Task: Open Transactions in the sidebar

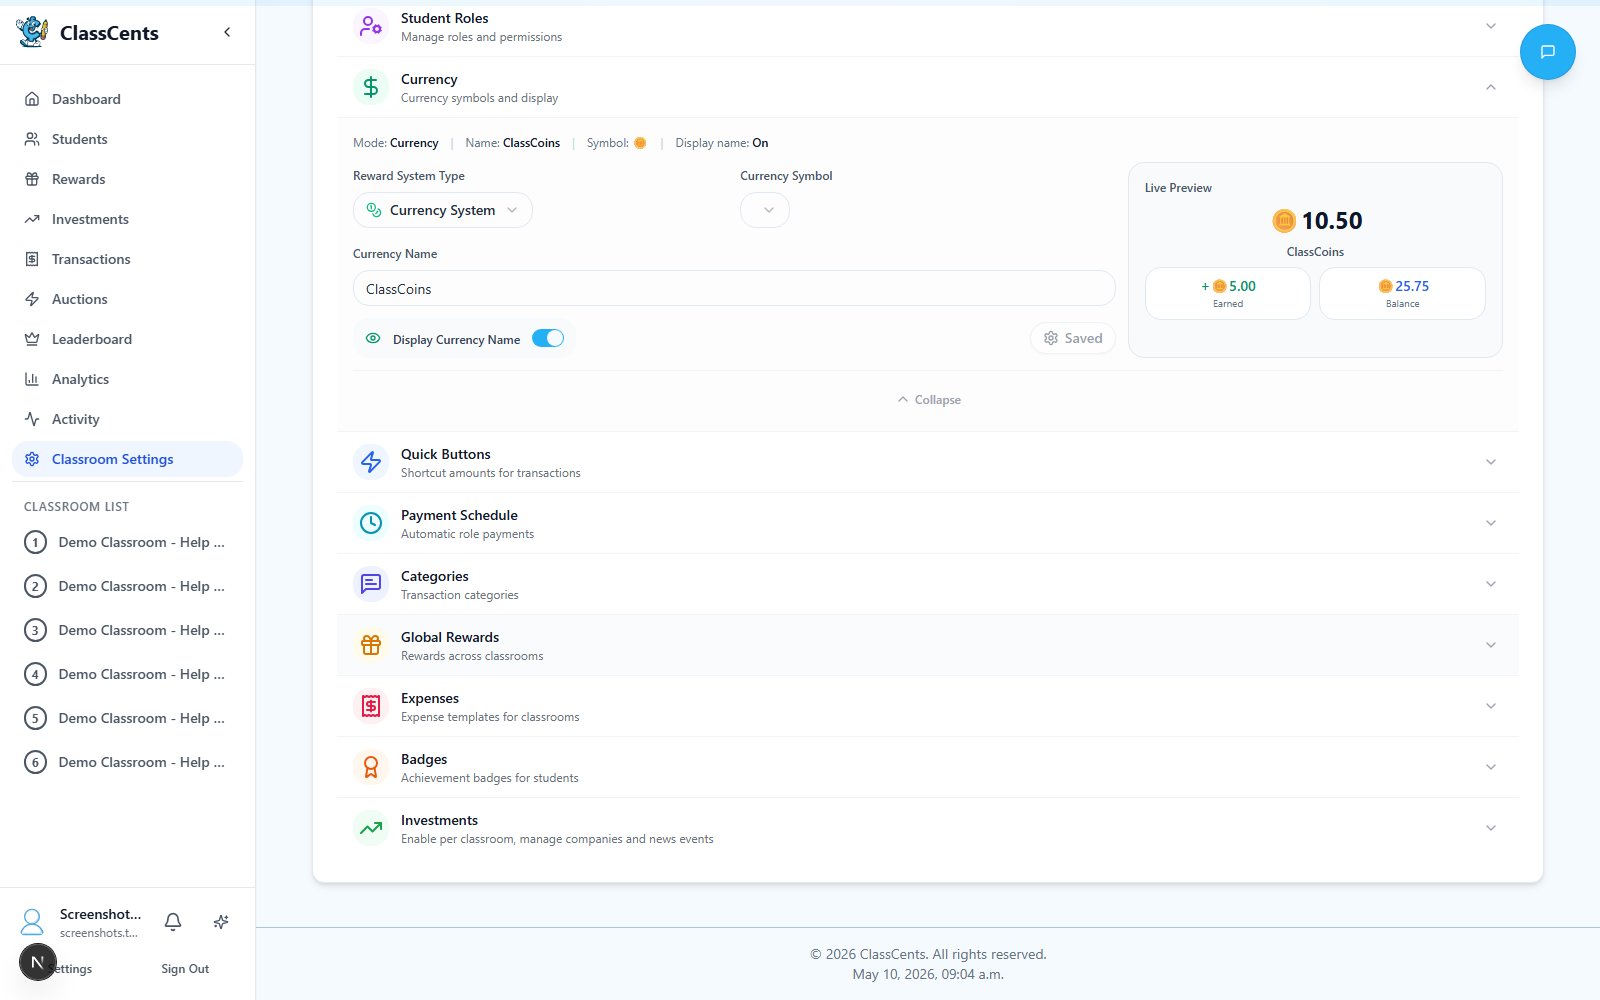Action: tap(127, 259)
